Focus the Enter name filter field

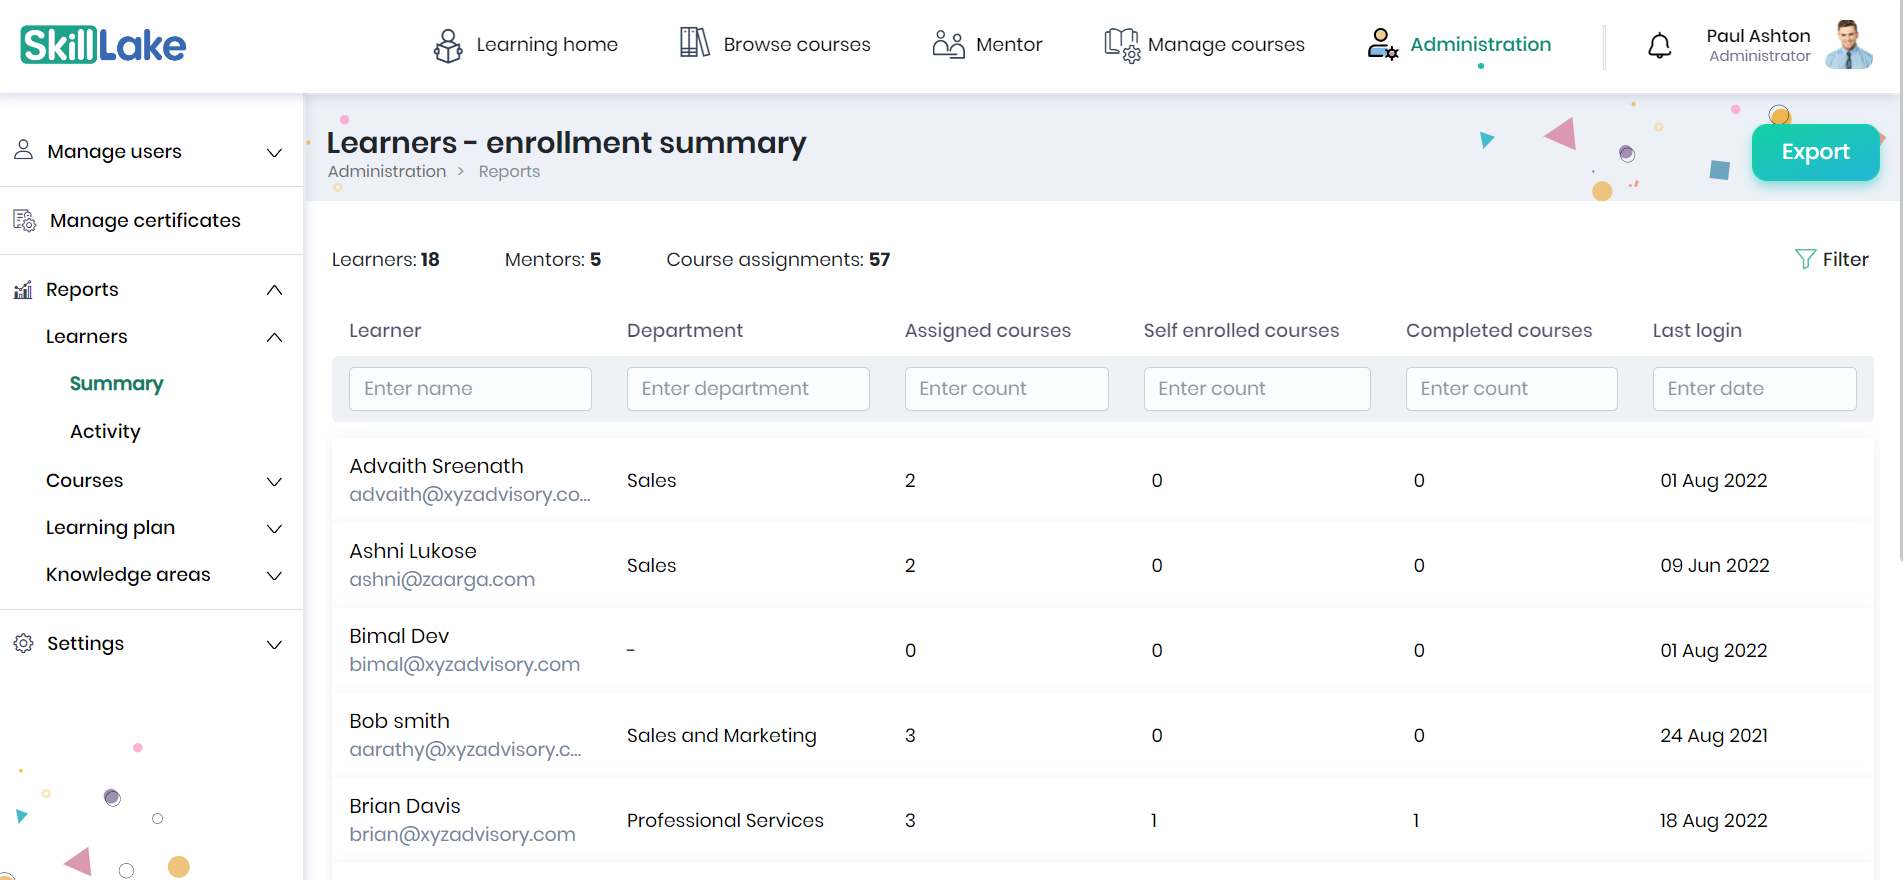[470, 389]
